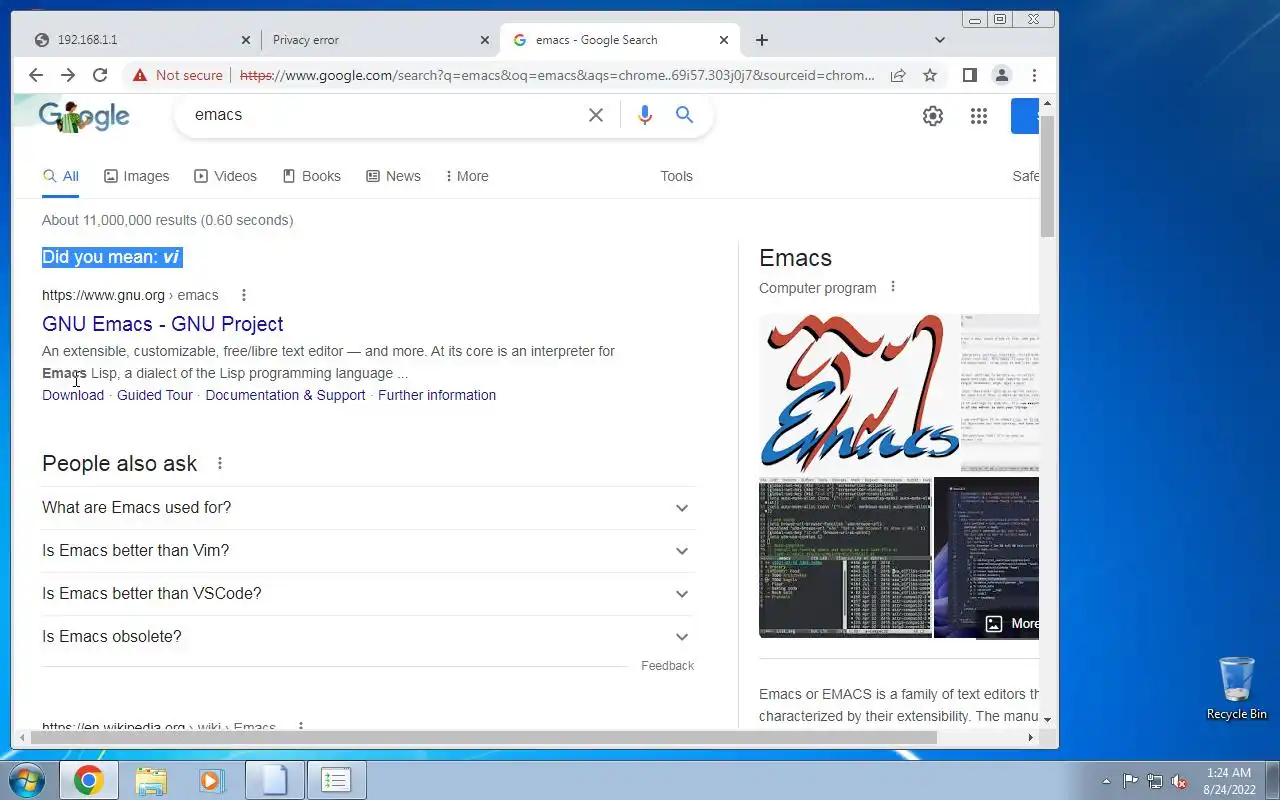Open options dots beside People also ask
This screenshot has height=800, width=1280.
coord(220,463)
